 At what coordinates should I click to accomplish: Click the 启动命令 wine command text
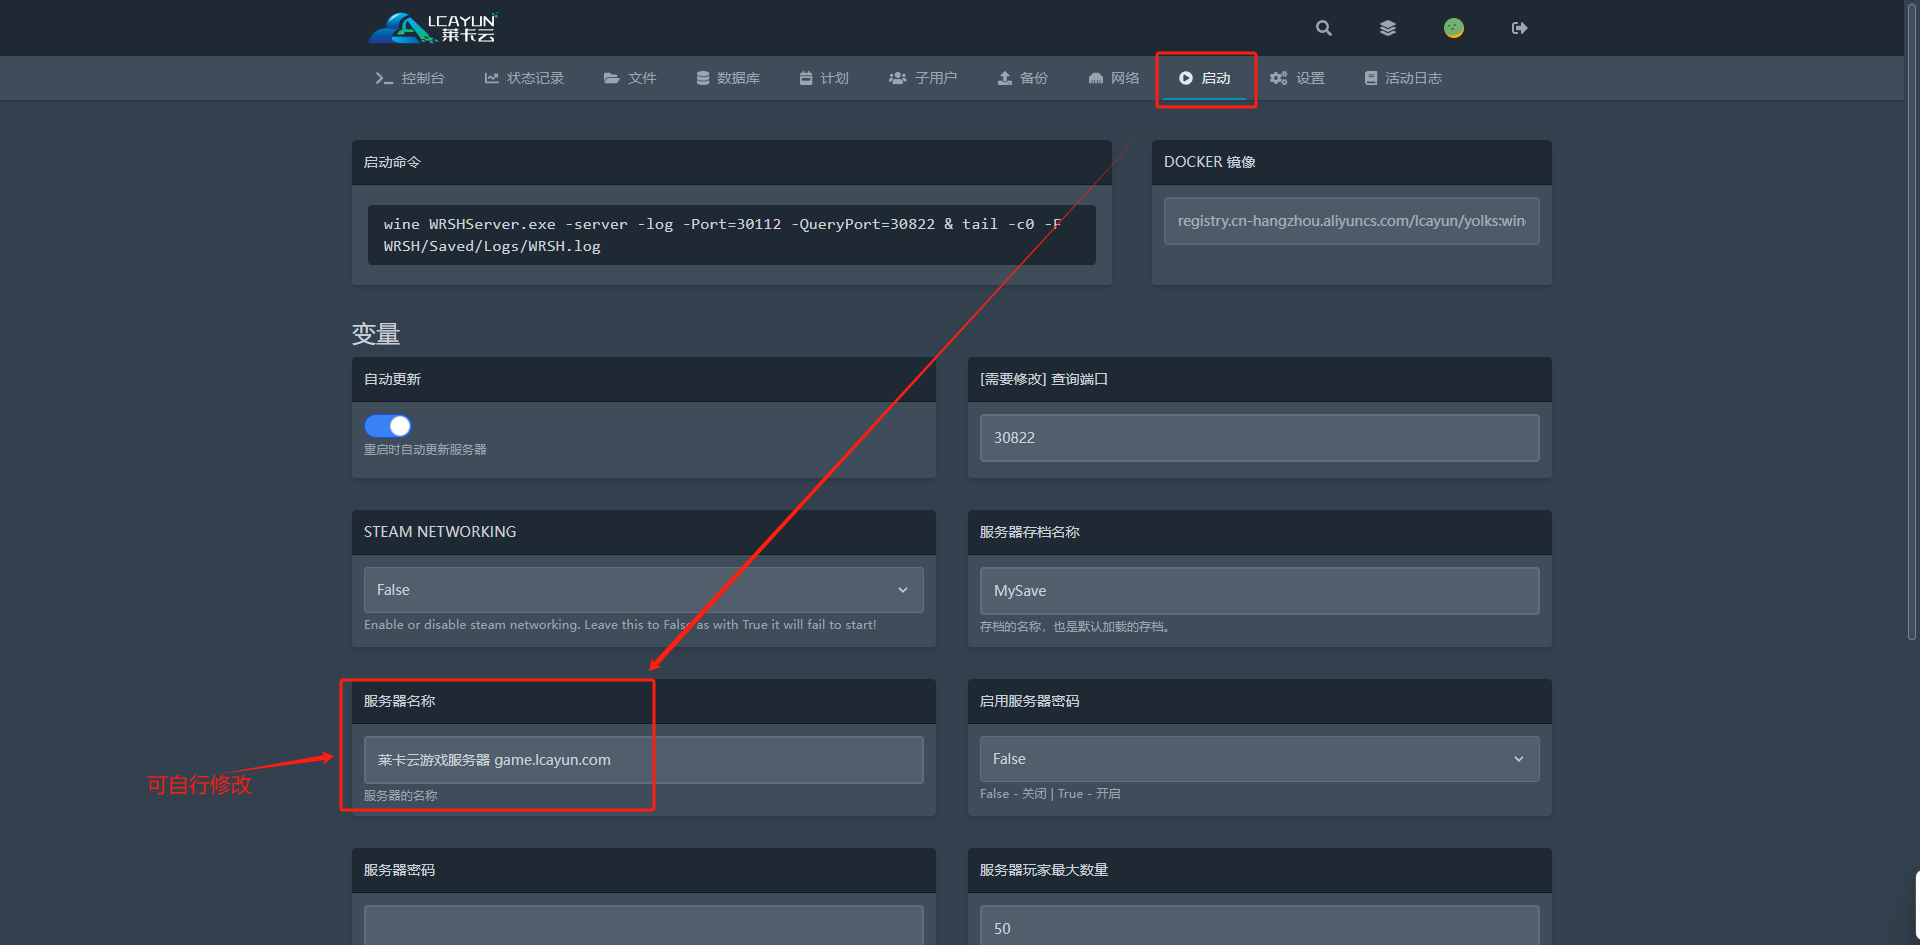coord(731,235)
